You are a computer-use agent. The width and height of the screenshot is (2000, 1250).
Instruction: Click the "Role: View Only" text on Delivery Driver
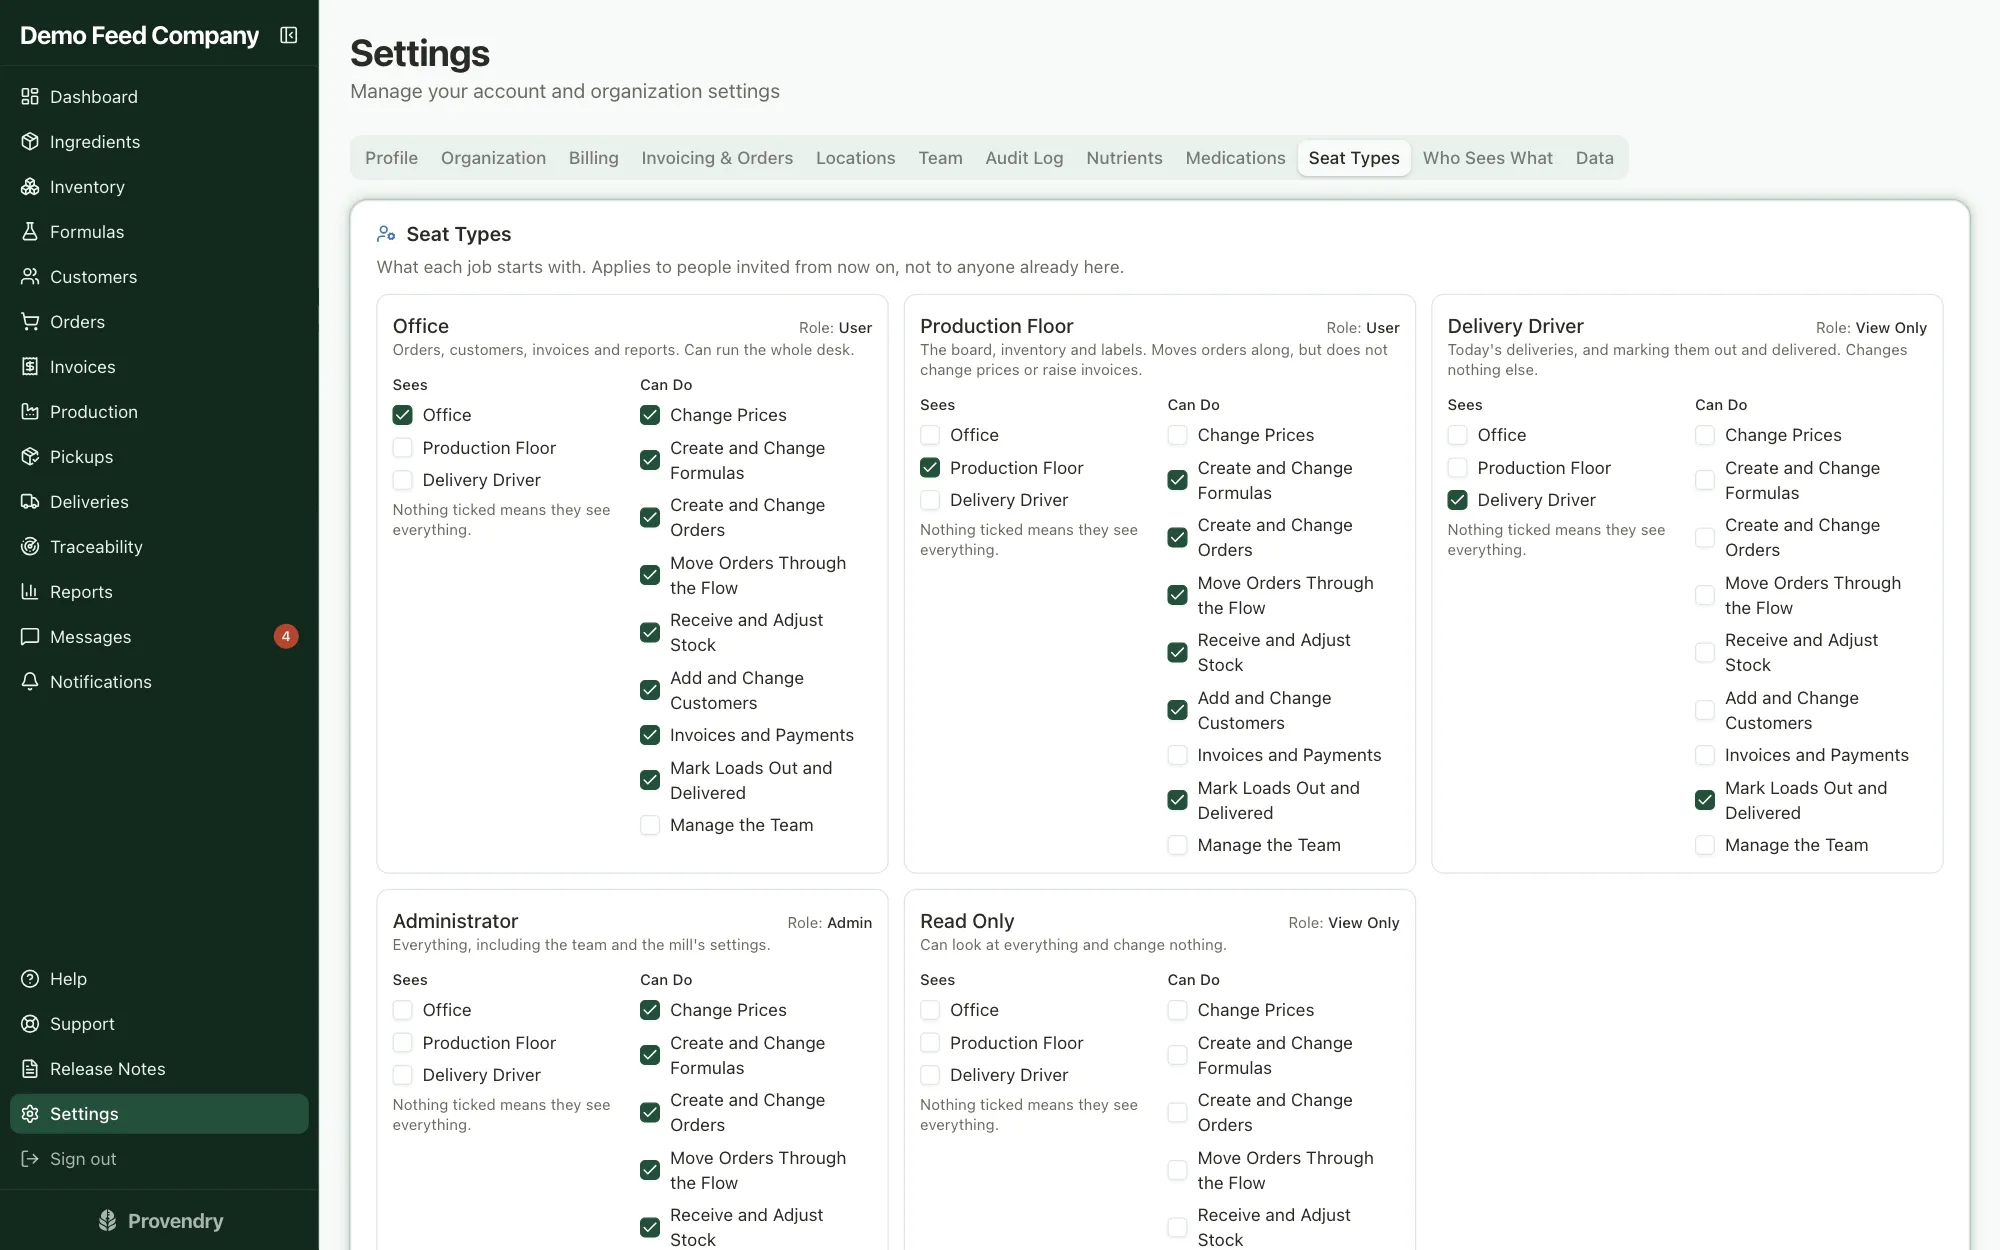pos(1871,328)
